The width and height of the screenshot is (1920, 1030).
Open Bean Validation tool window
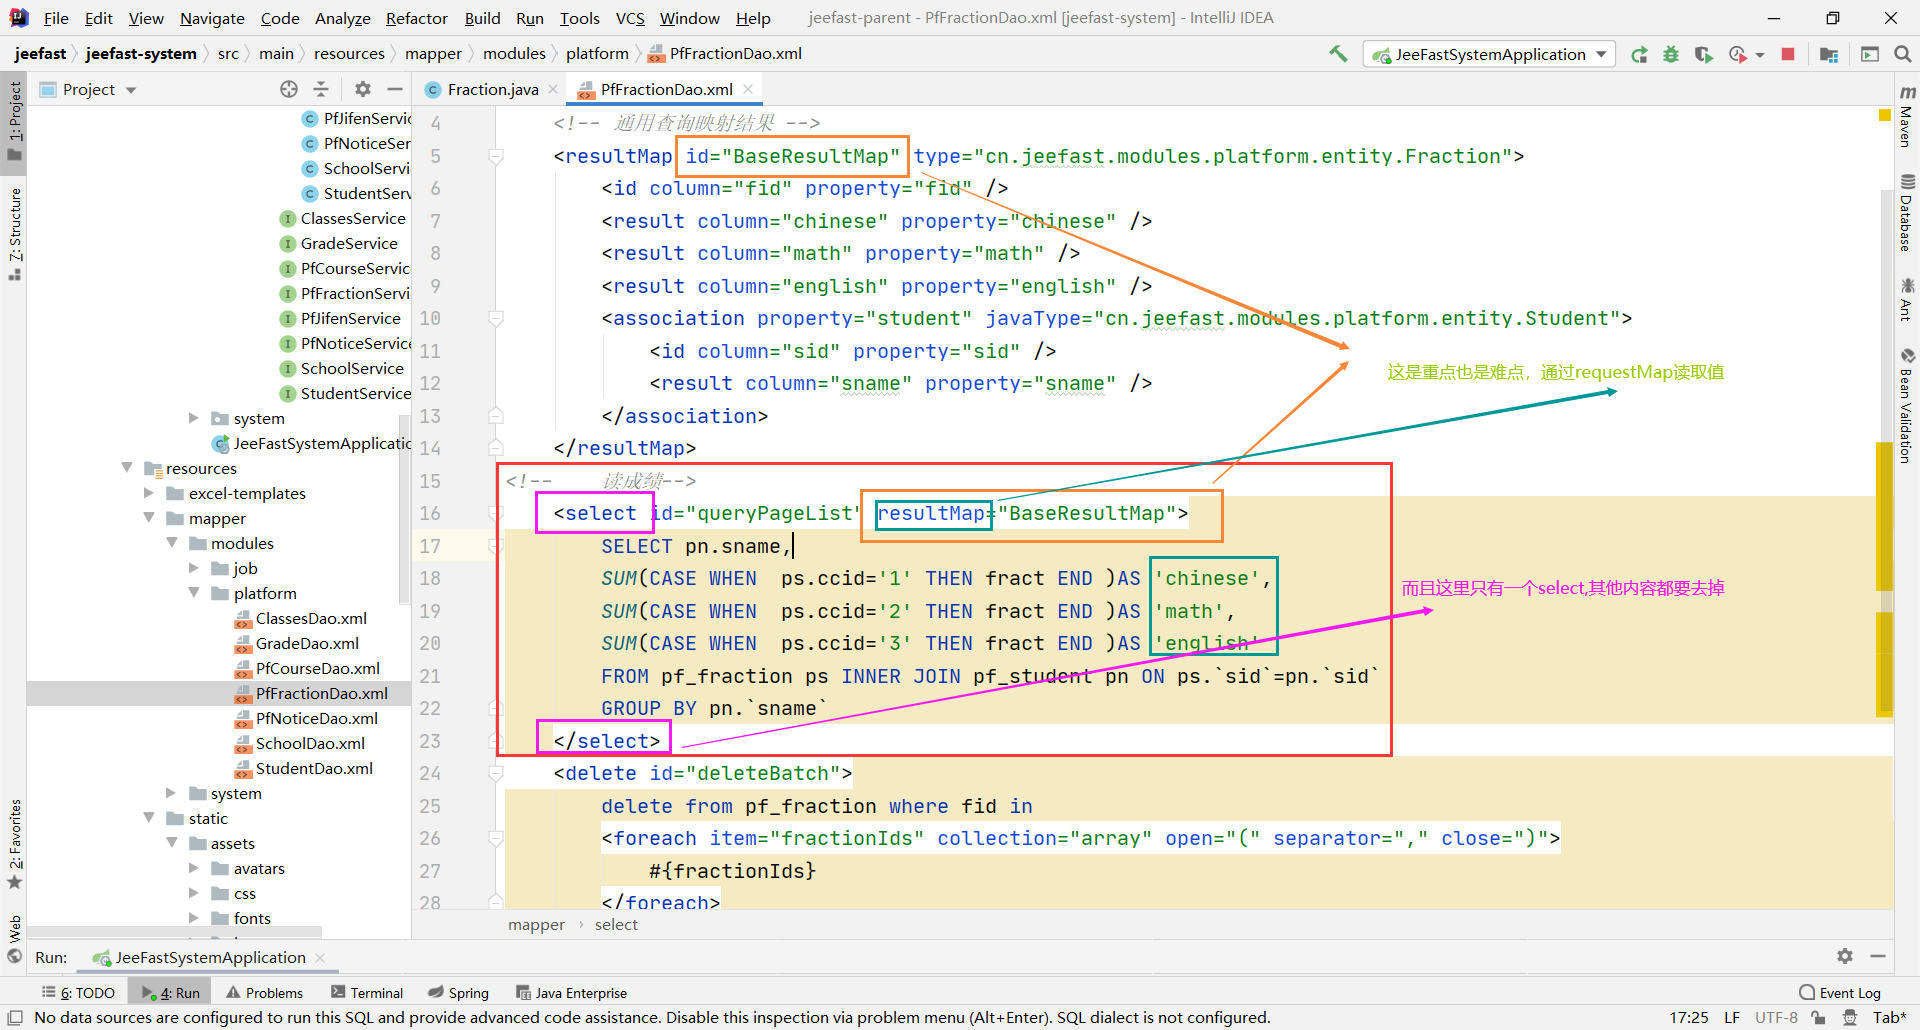[1907, 406]
